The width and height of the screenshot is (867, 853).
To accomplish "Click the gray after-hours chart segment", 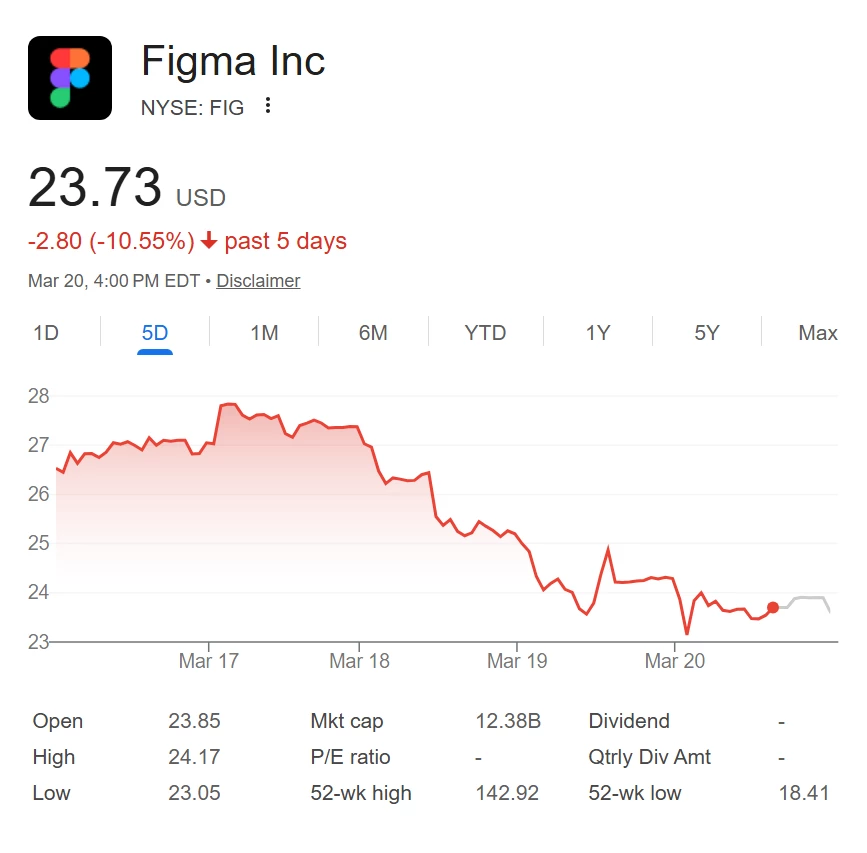I will 805,601.
